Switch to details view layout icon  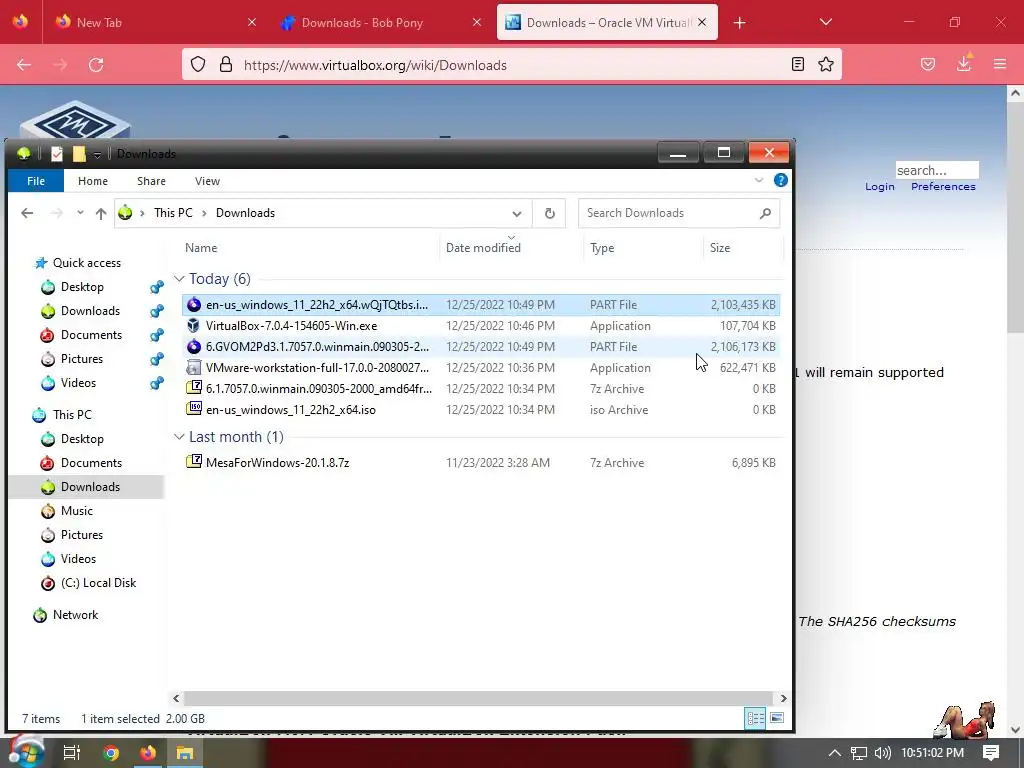(756, 718)
